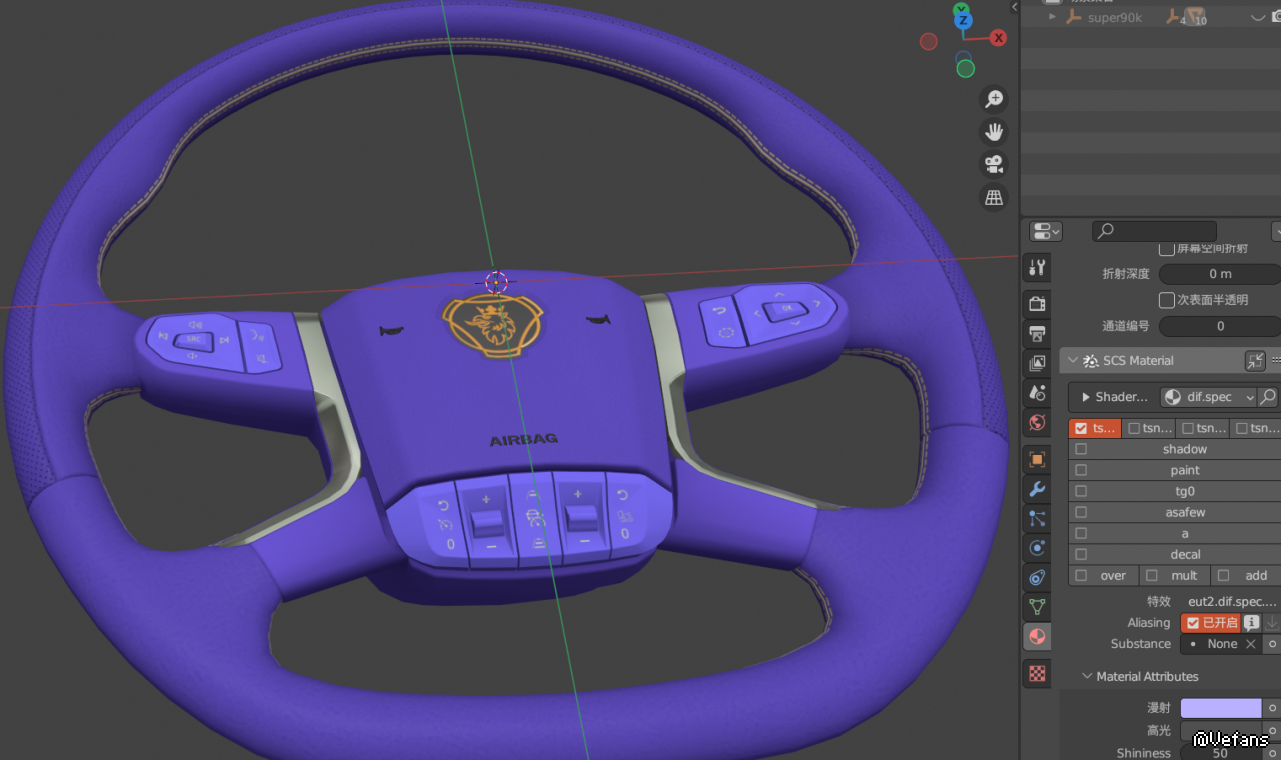The height and width of the screenshot is (760, 1281).
Task: Open the View Layer properties tab
Action: (1037, 363)
